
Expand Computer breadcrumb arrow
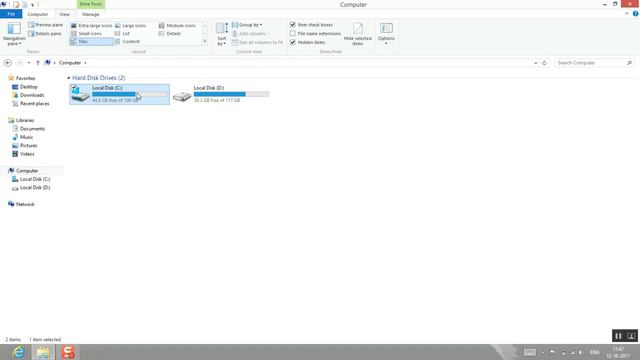point(85,63)
